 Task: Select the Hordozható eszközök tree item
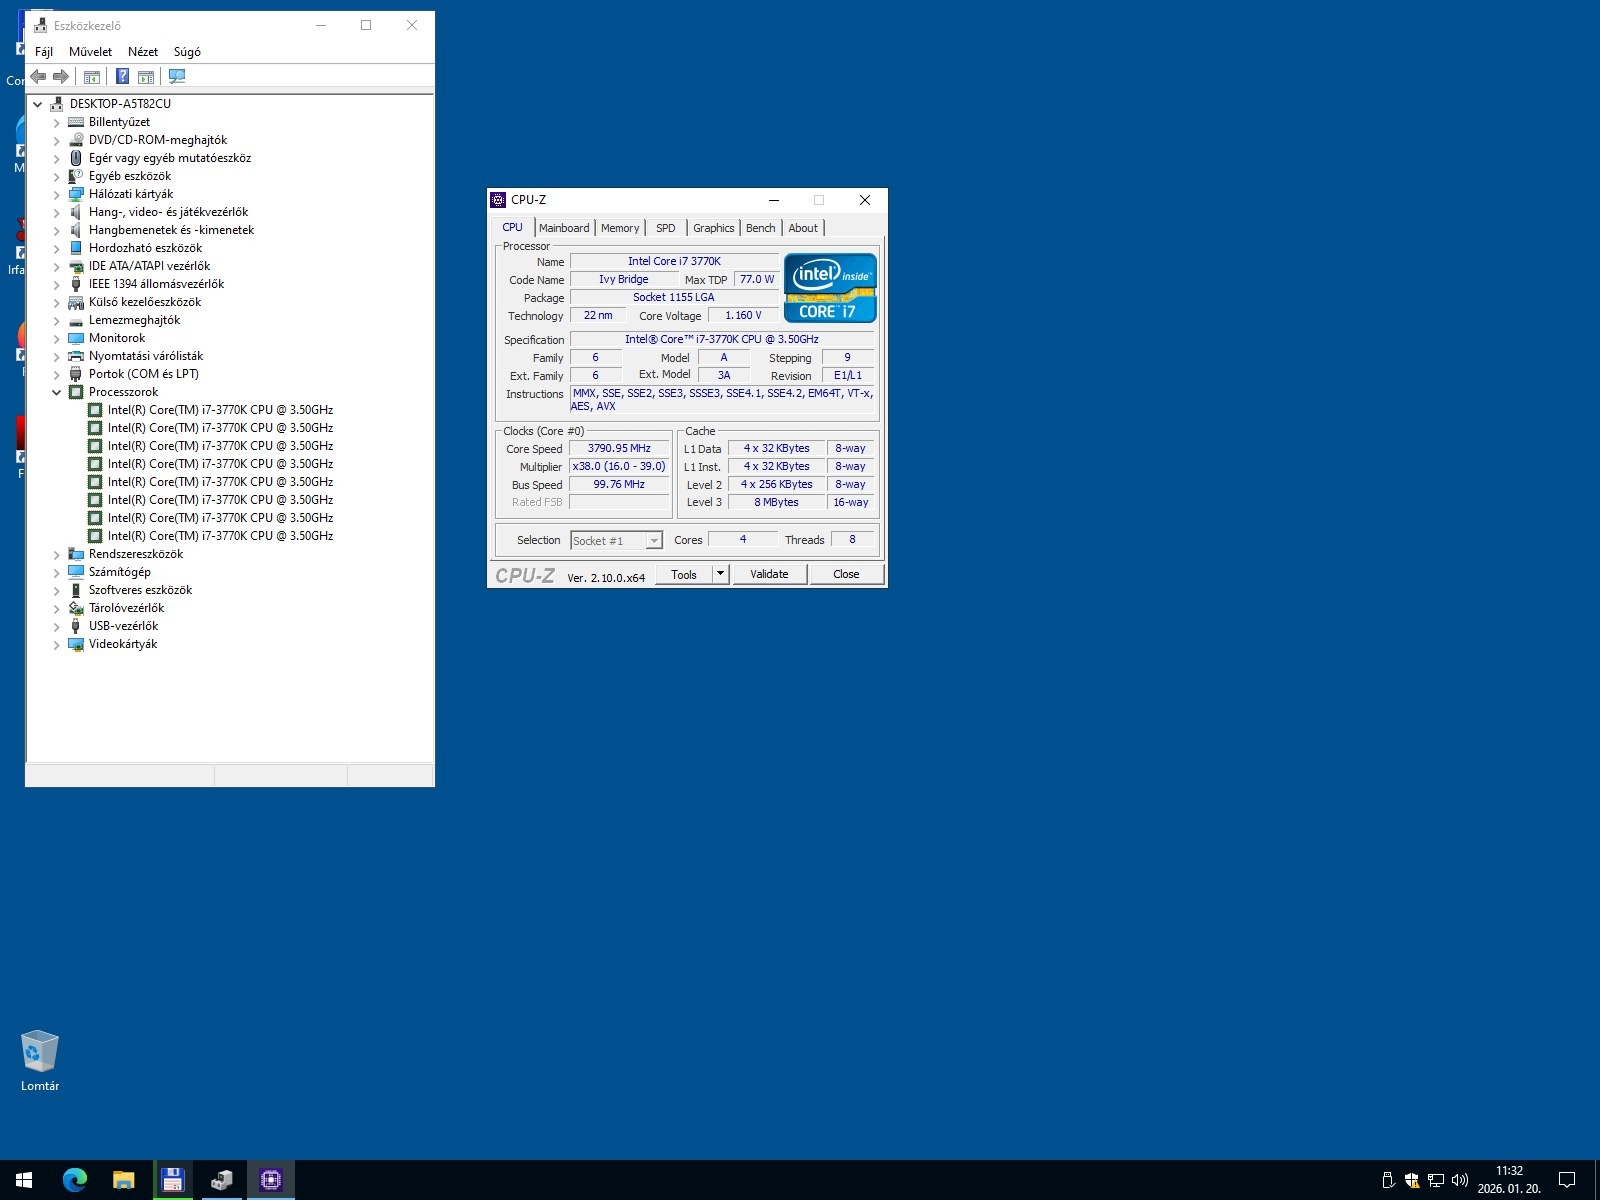click(145, 248)
